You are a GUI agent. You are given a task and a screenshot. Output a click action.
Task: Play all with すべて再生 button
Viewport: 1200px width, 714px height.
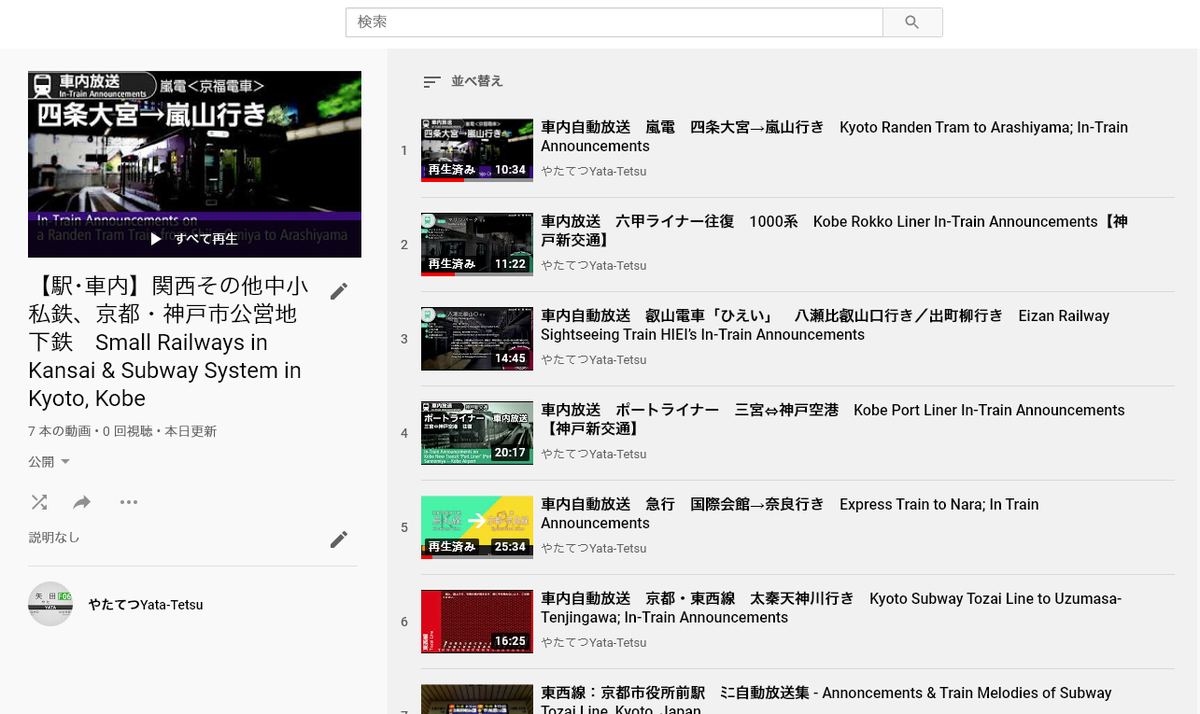tap(194, 239)
